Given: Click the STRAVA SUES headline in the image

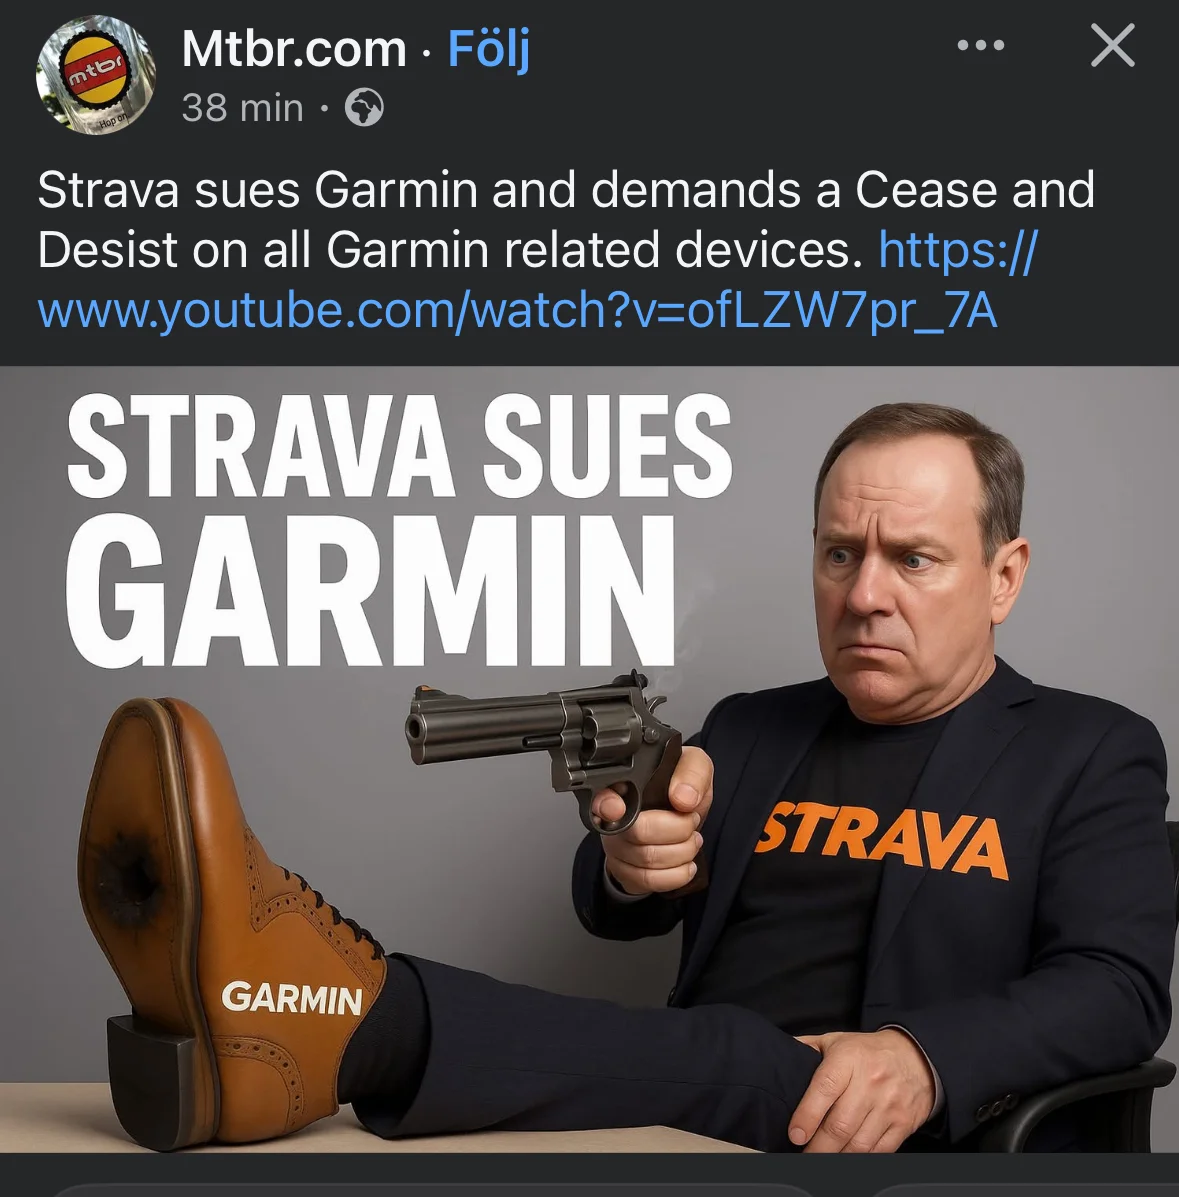Looking at the screenshot, I should (x=400, y=447).
